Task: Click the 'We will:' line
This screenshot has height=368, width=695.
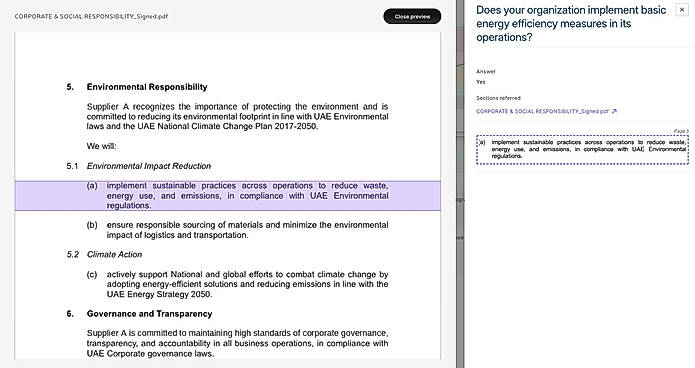Action: point(102,146)
